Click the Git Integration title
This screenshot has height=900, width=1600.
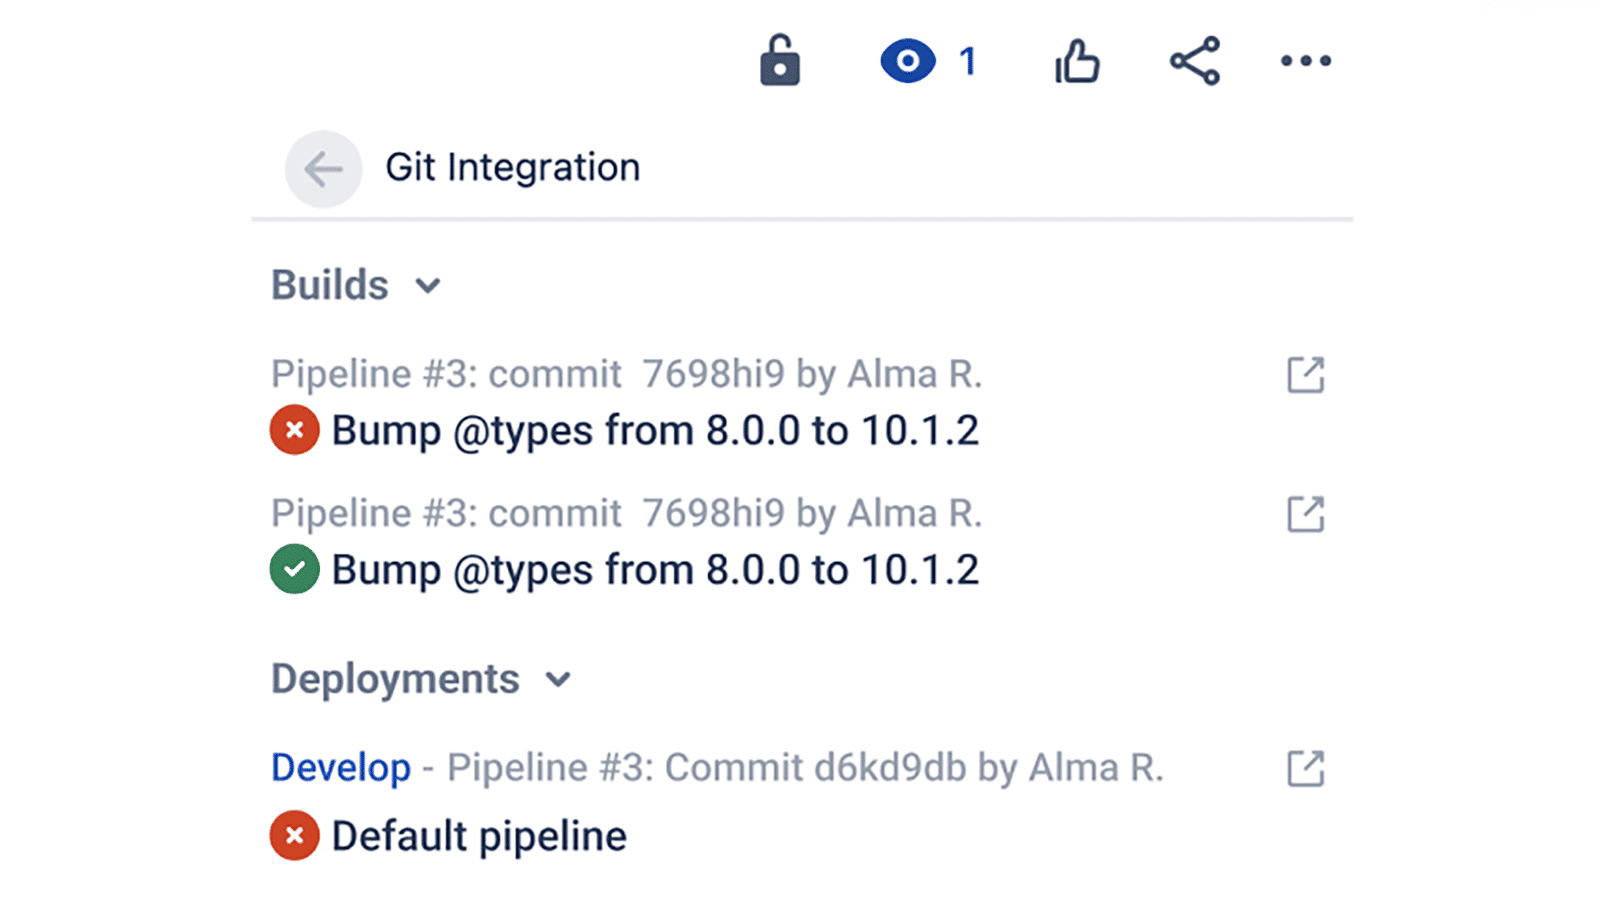click(513, 167)
